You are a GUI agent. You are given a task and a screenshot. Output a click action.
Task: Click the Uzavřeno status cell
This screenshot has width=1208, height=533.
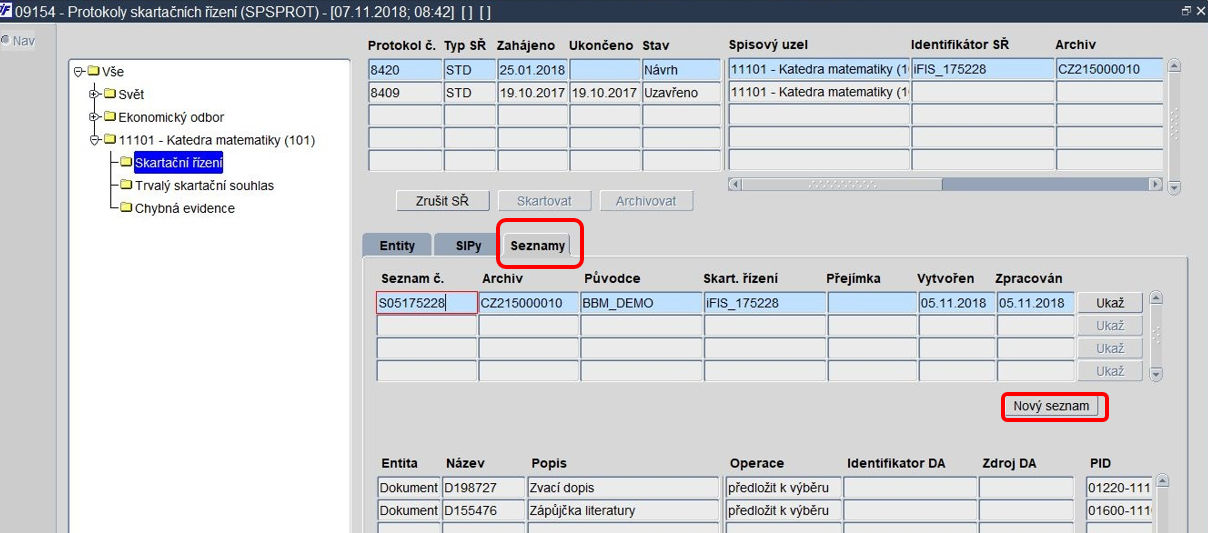coord(681,92)
